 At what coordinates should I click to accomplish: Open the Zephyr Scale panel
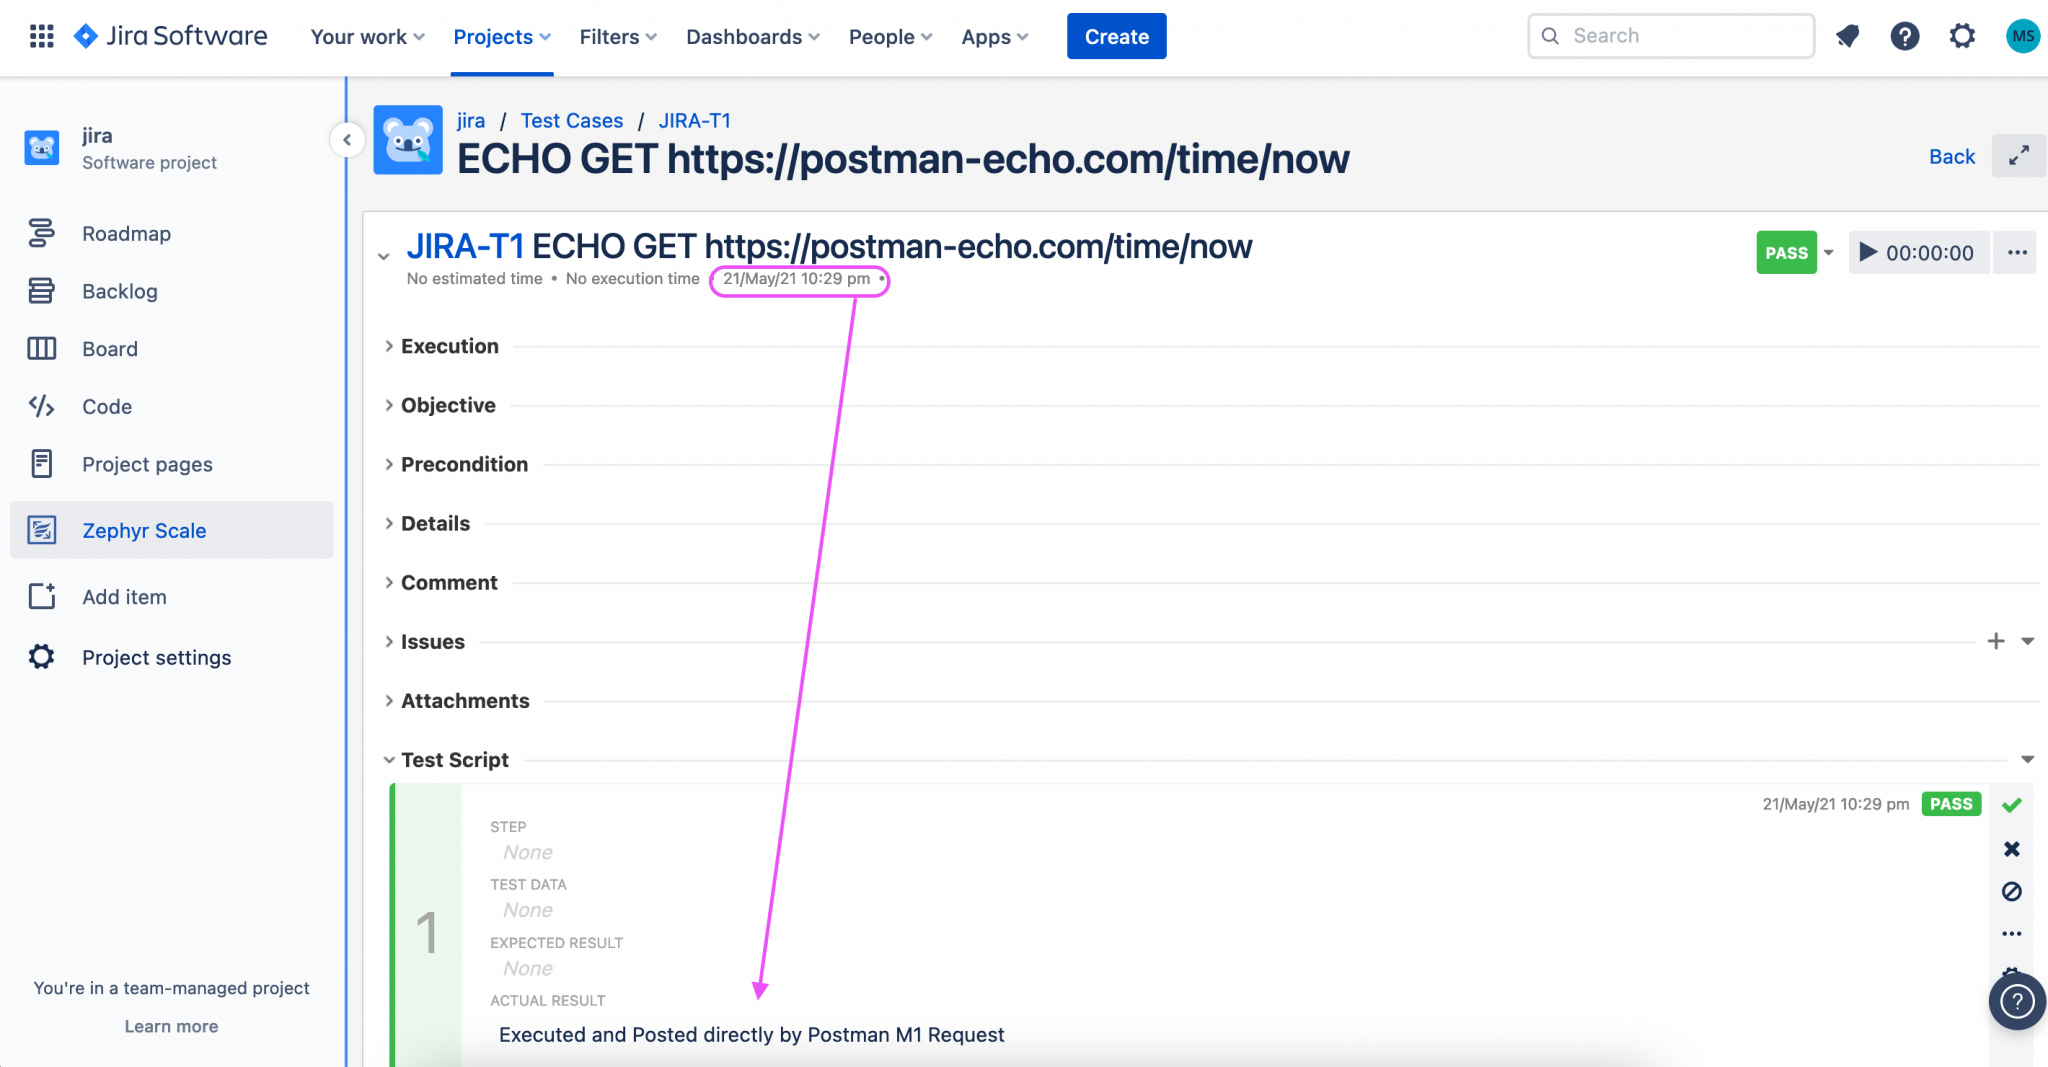pos(144,530)
